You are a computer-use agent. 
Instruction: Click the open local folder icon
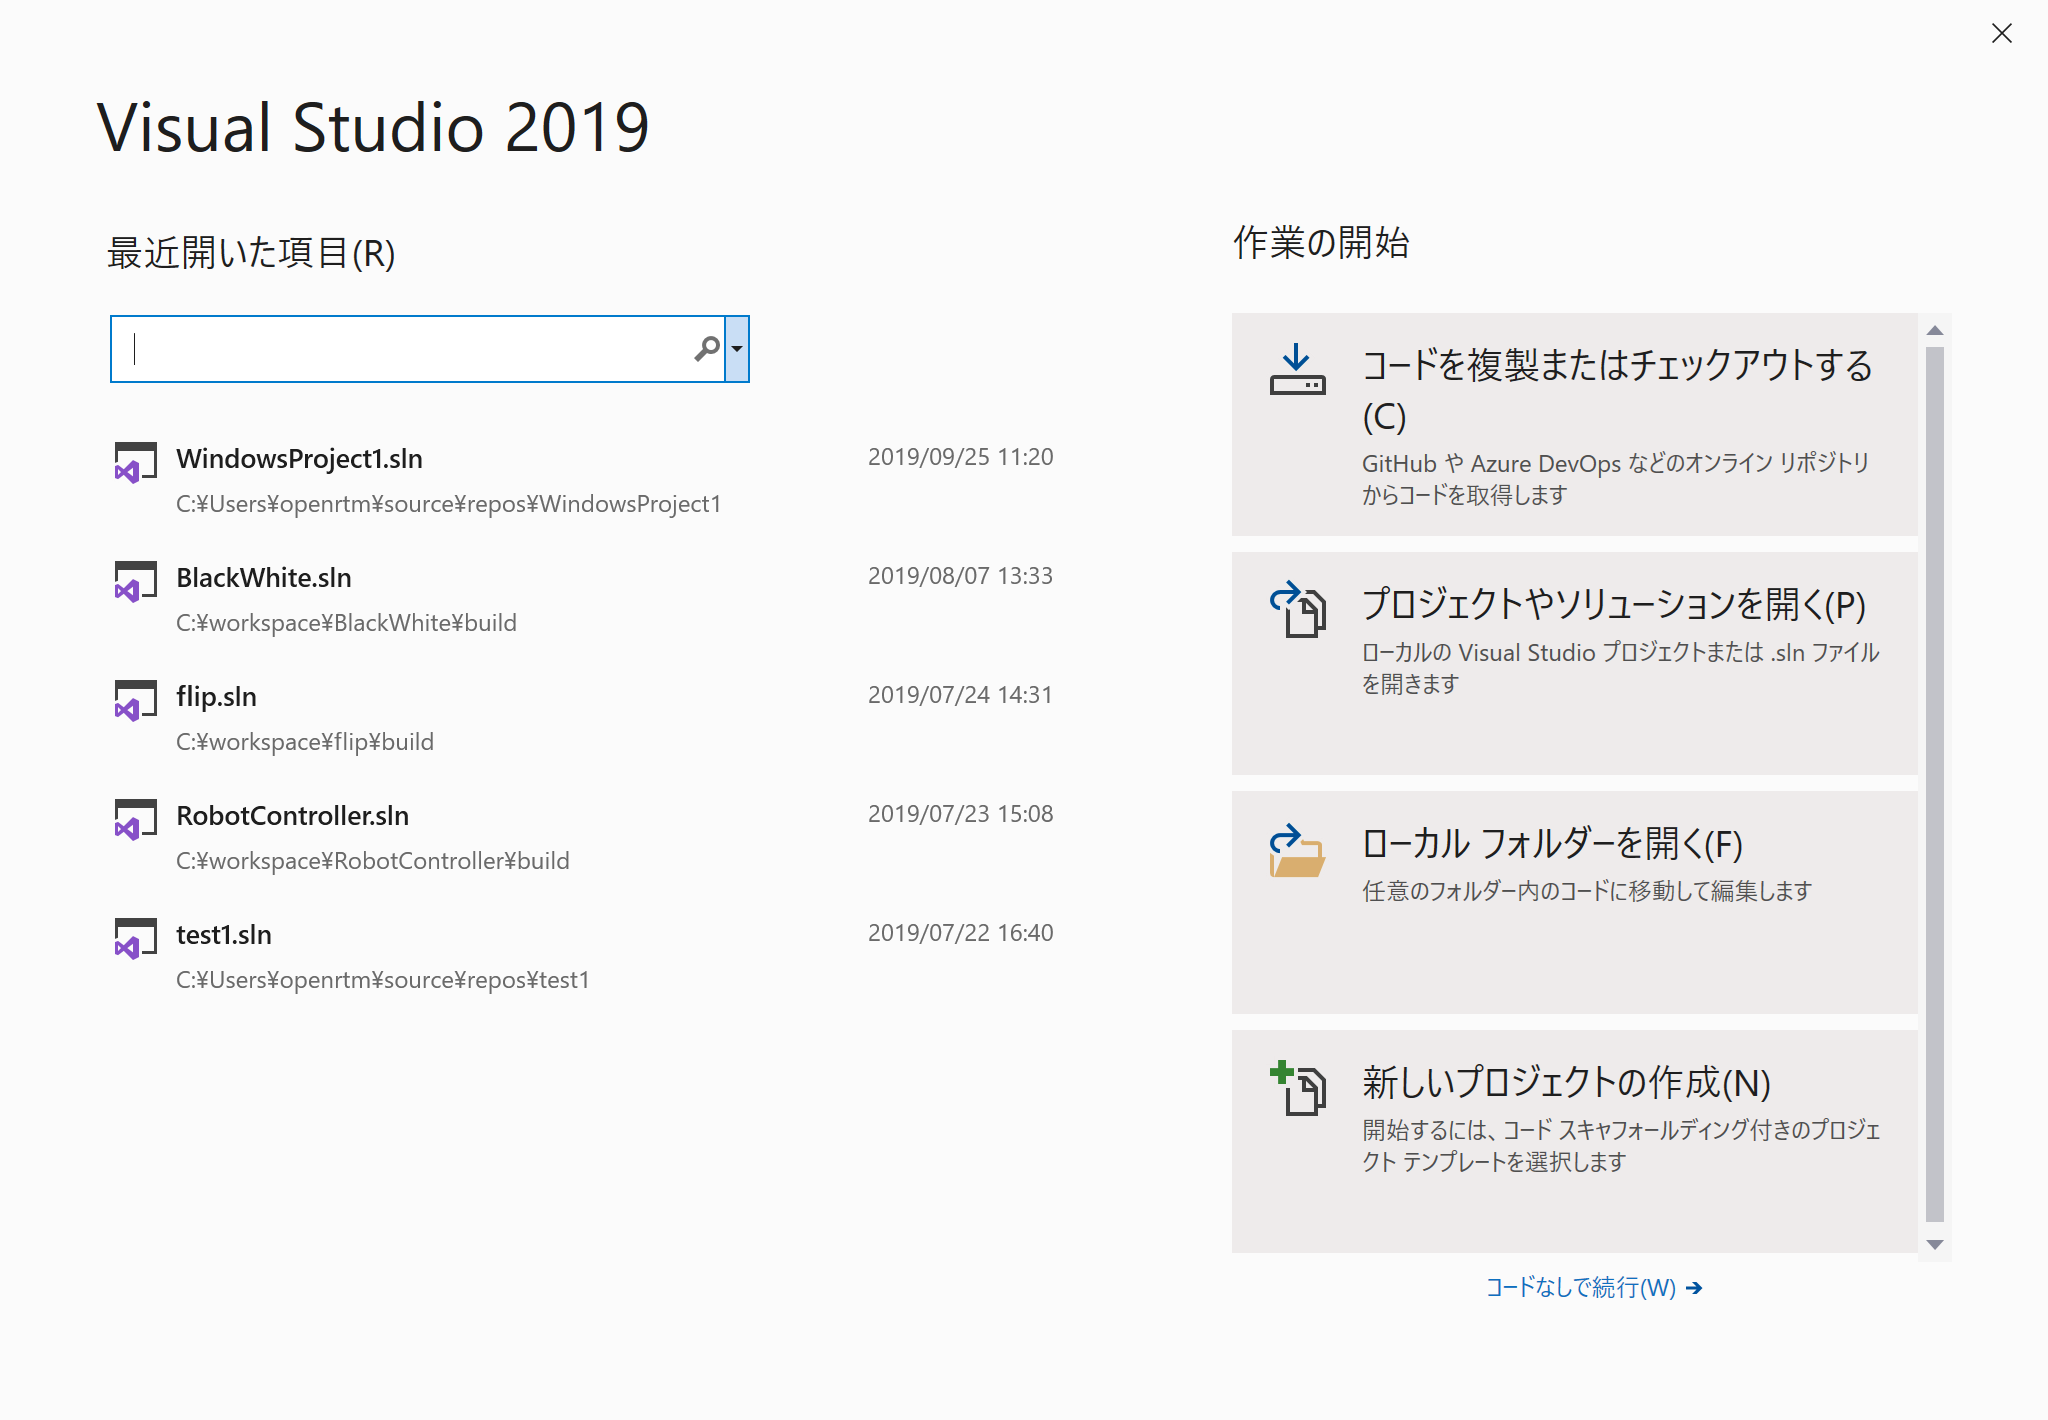pyautogui.click(x=1297, y=850)
